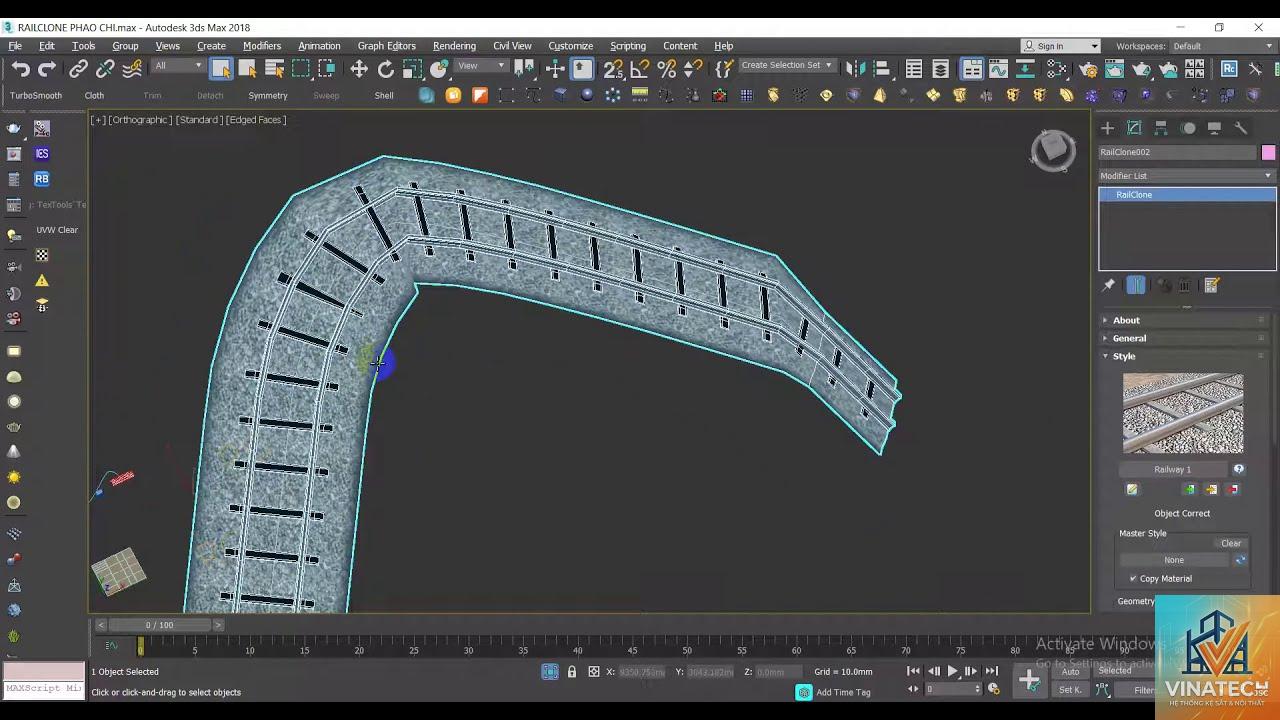Expand the About rollout
Image resolution: width=1280 pixels, height=720 pixels.
(x=1185, y=320)
